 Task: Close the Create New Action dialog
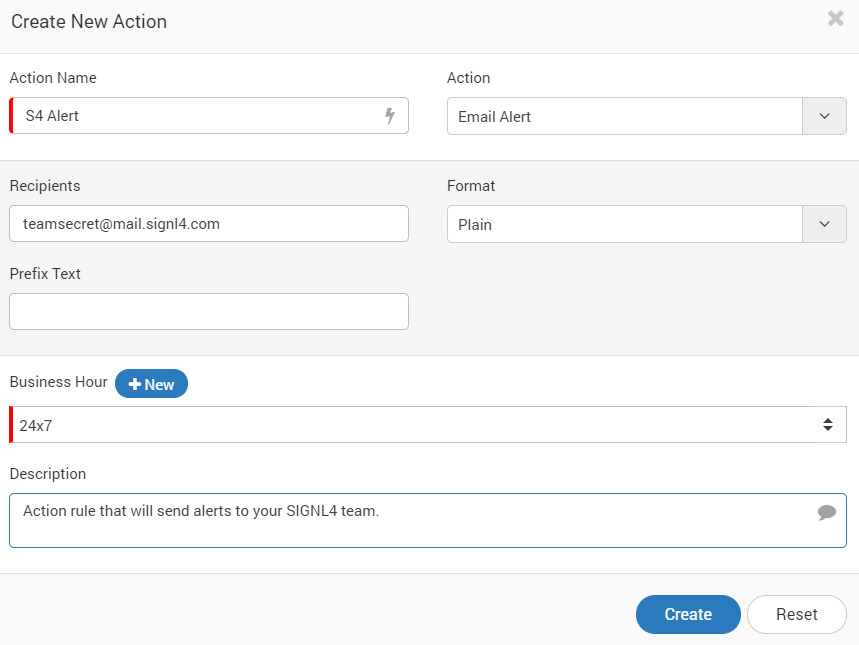coord(835,19)
